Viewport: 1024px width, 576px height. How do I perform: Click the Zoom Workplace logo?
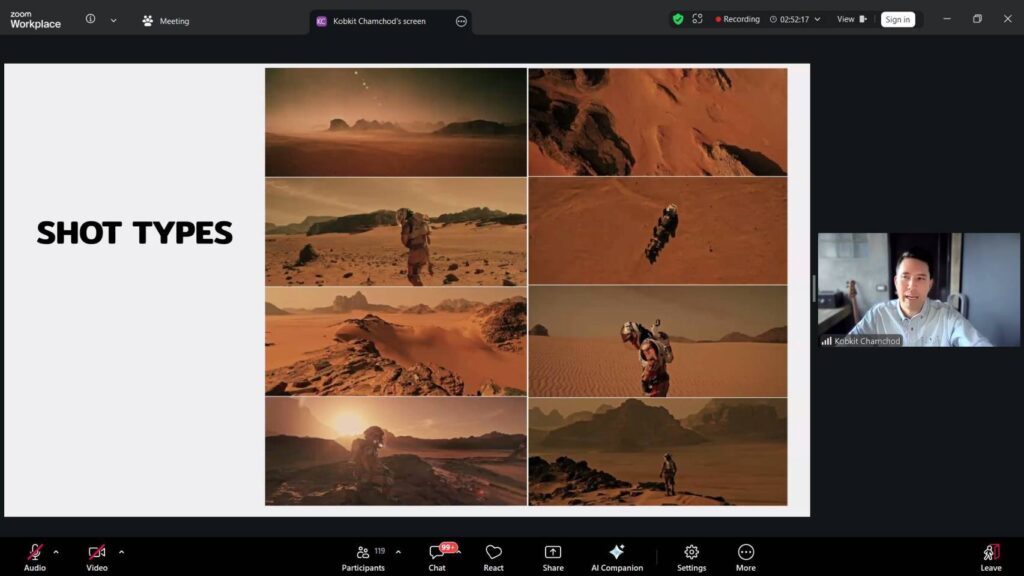(35, 20)
